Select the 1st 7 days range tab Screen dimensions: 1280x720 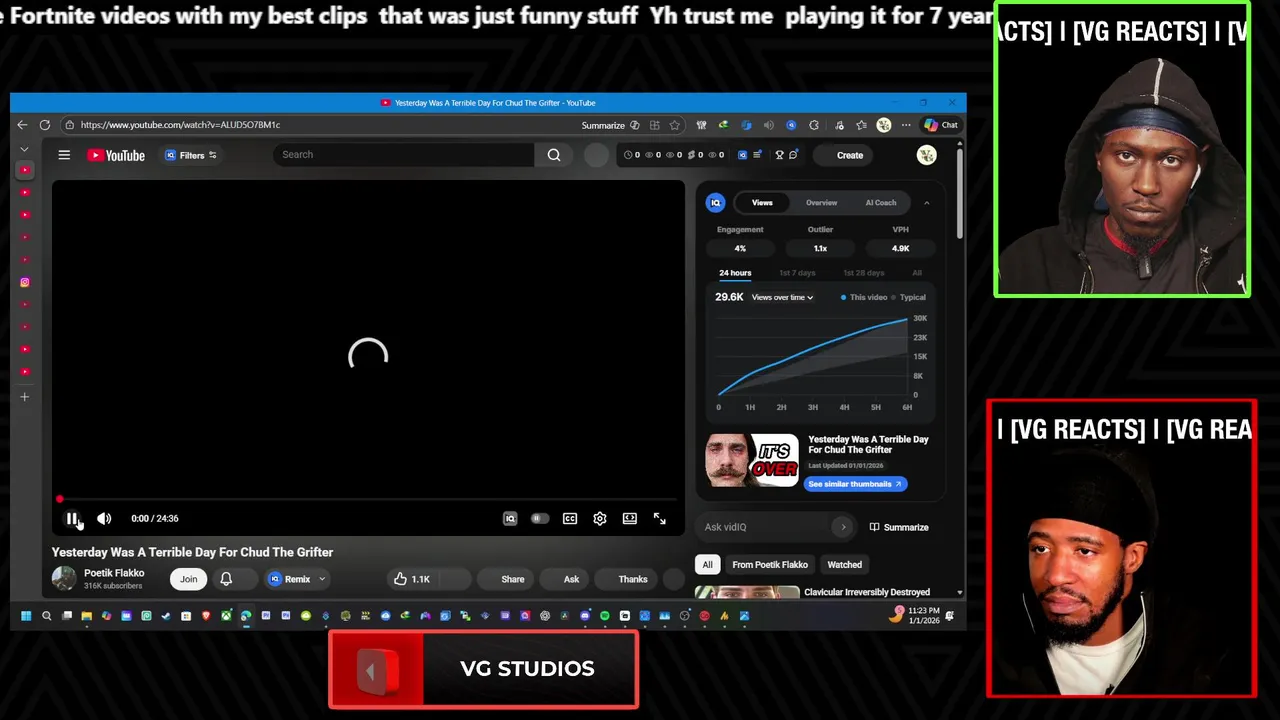797,273
